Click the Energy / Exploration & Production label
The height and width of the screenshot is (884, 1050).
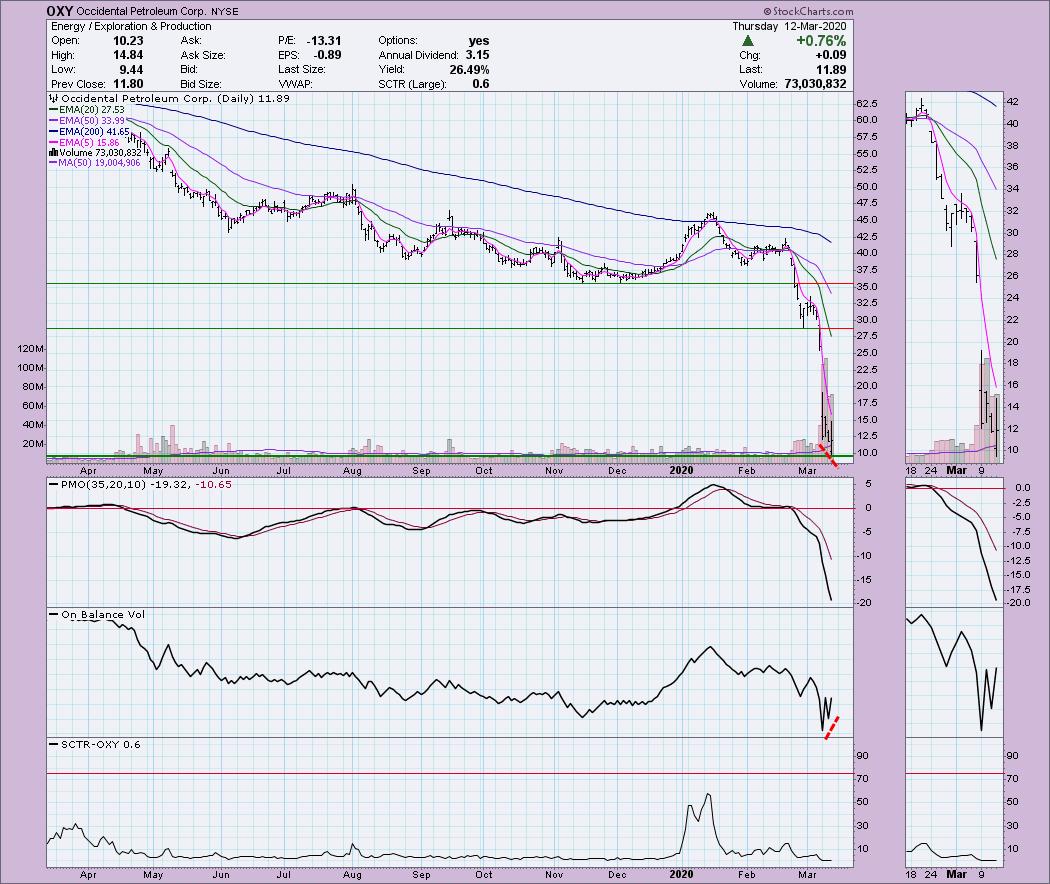pos(131,26)
